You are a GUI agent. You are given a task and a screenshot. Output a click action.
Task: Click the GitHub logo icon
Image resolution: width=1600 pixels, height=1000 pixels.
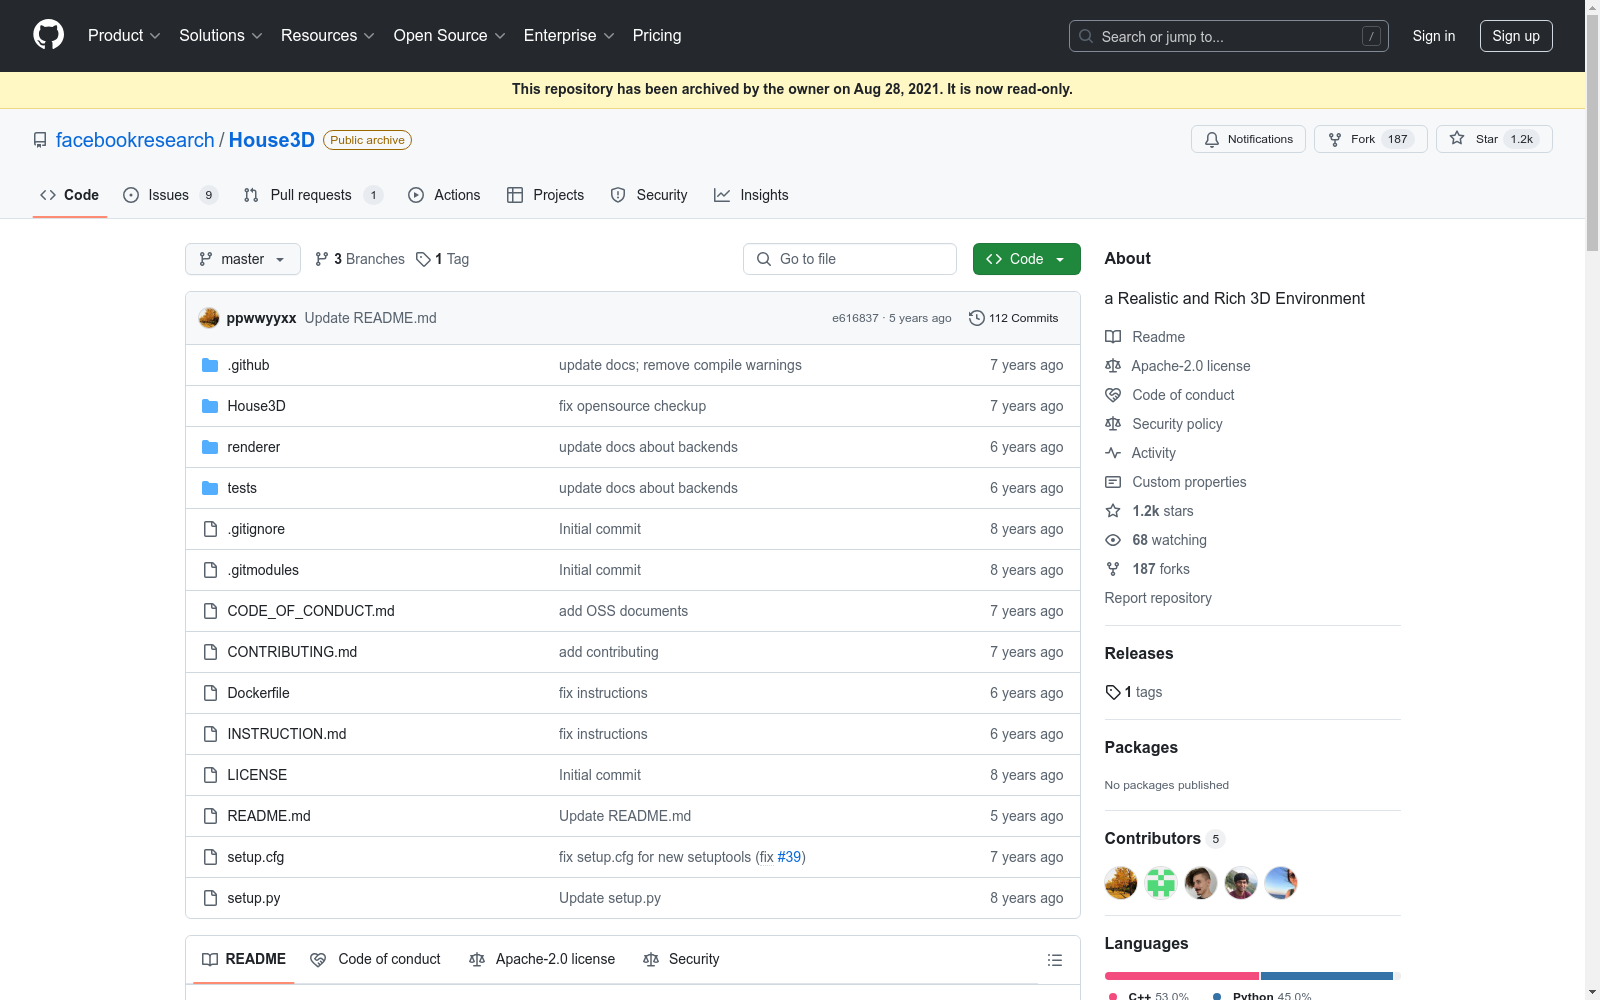(48, 35)
